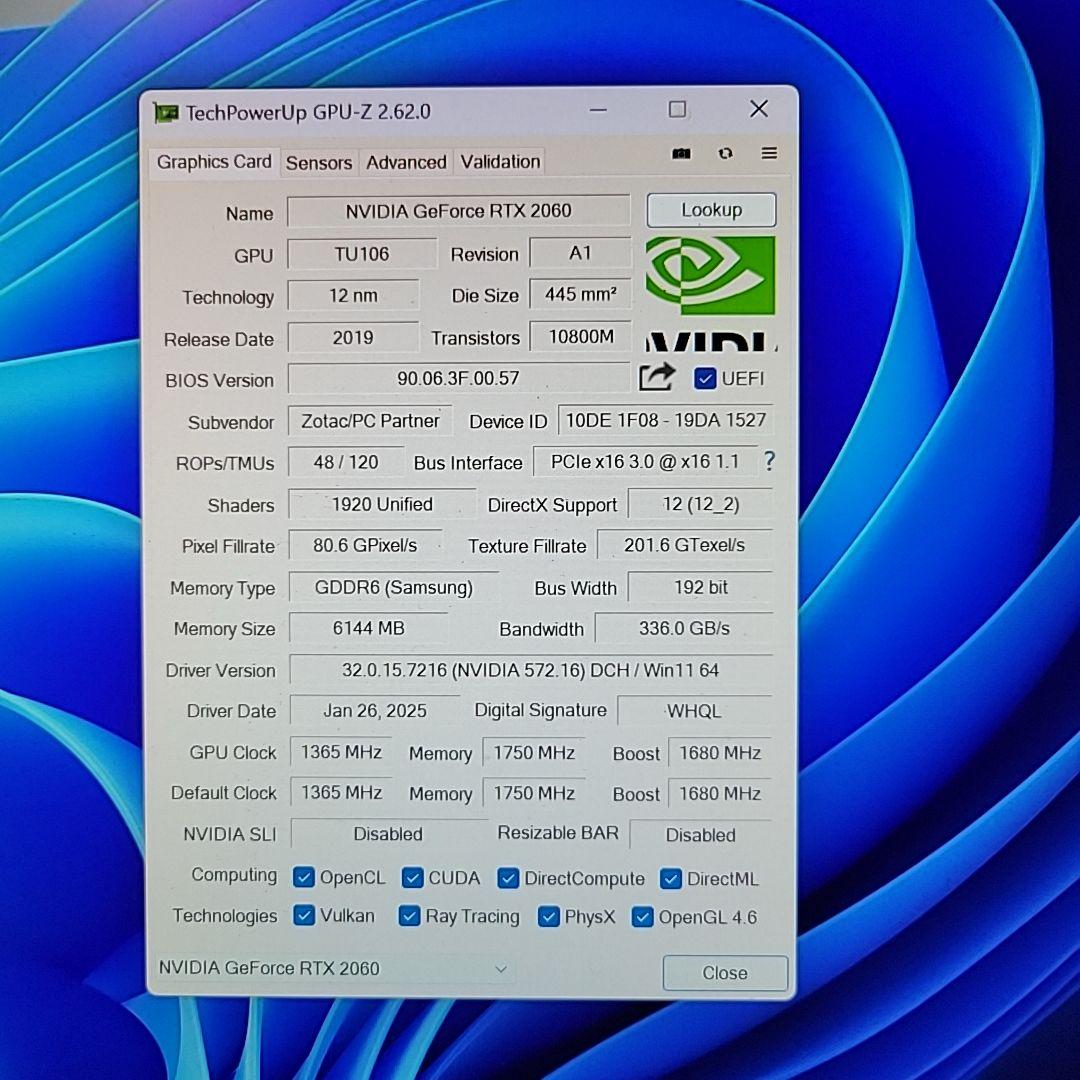Return to the Graphics Card tab
1080x1080 pixels.
tap(213, 162)
